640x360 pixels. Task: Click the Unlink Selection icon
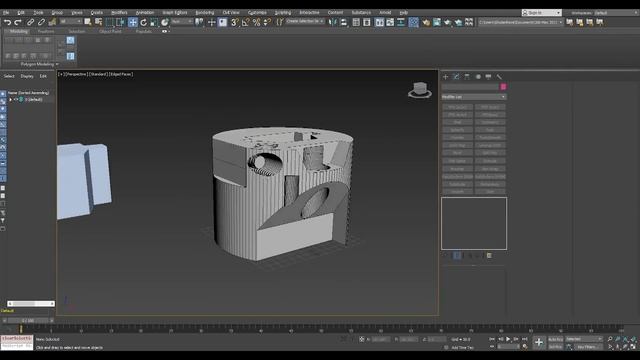[41, 22]
